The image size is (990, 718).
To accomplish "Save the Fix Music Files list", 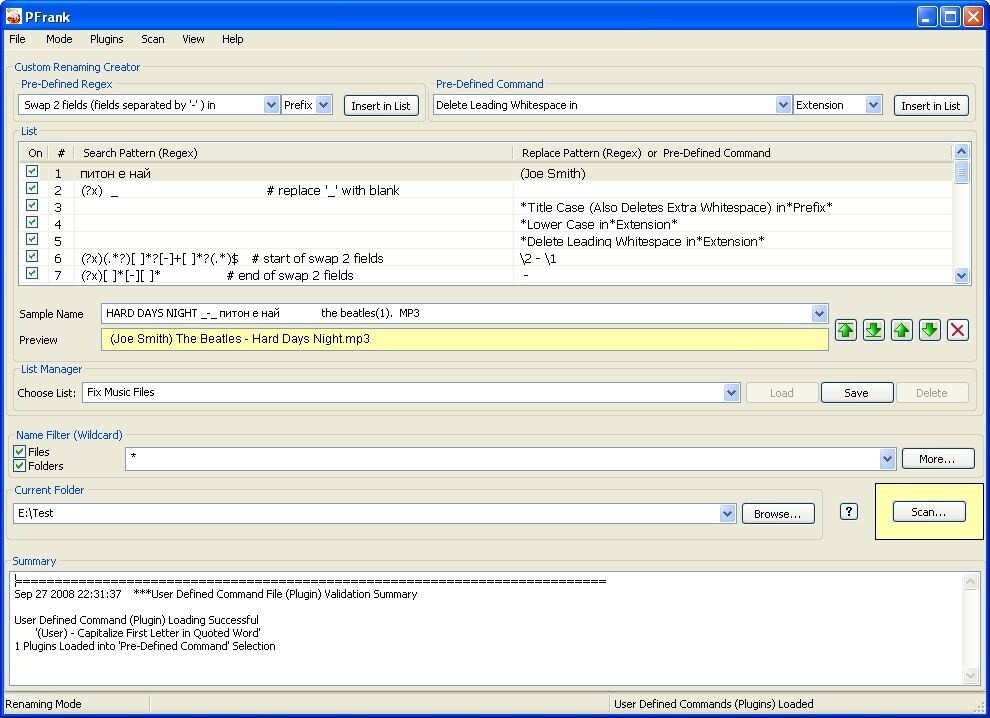I will (857, 393).
